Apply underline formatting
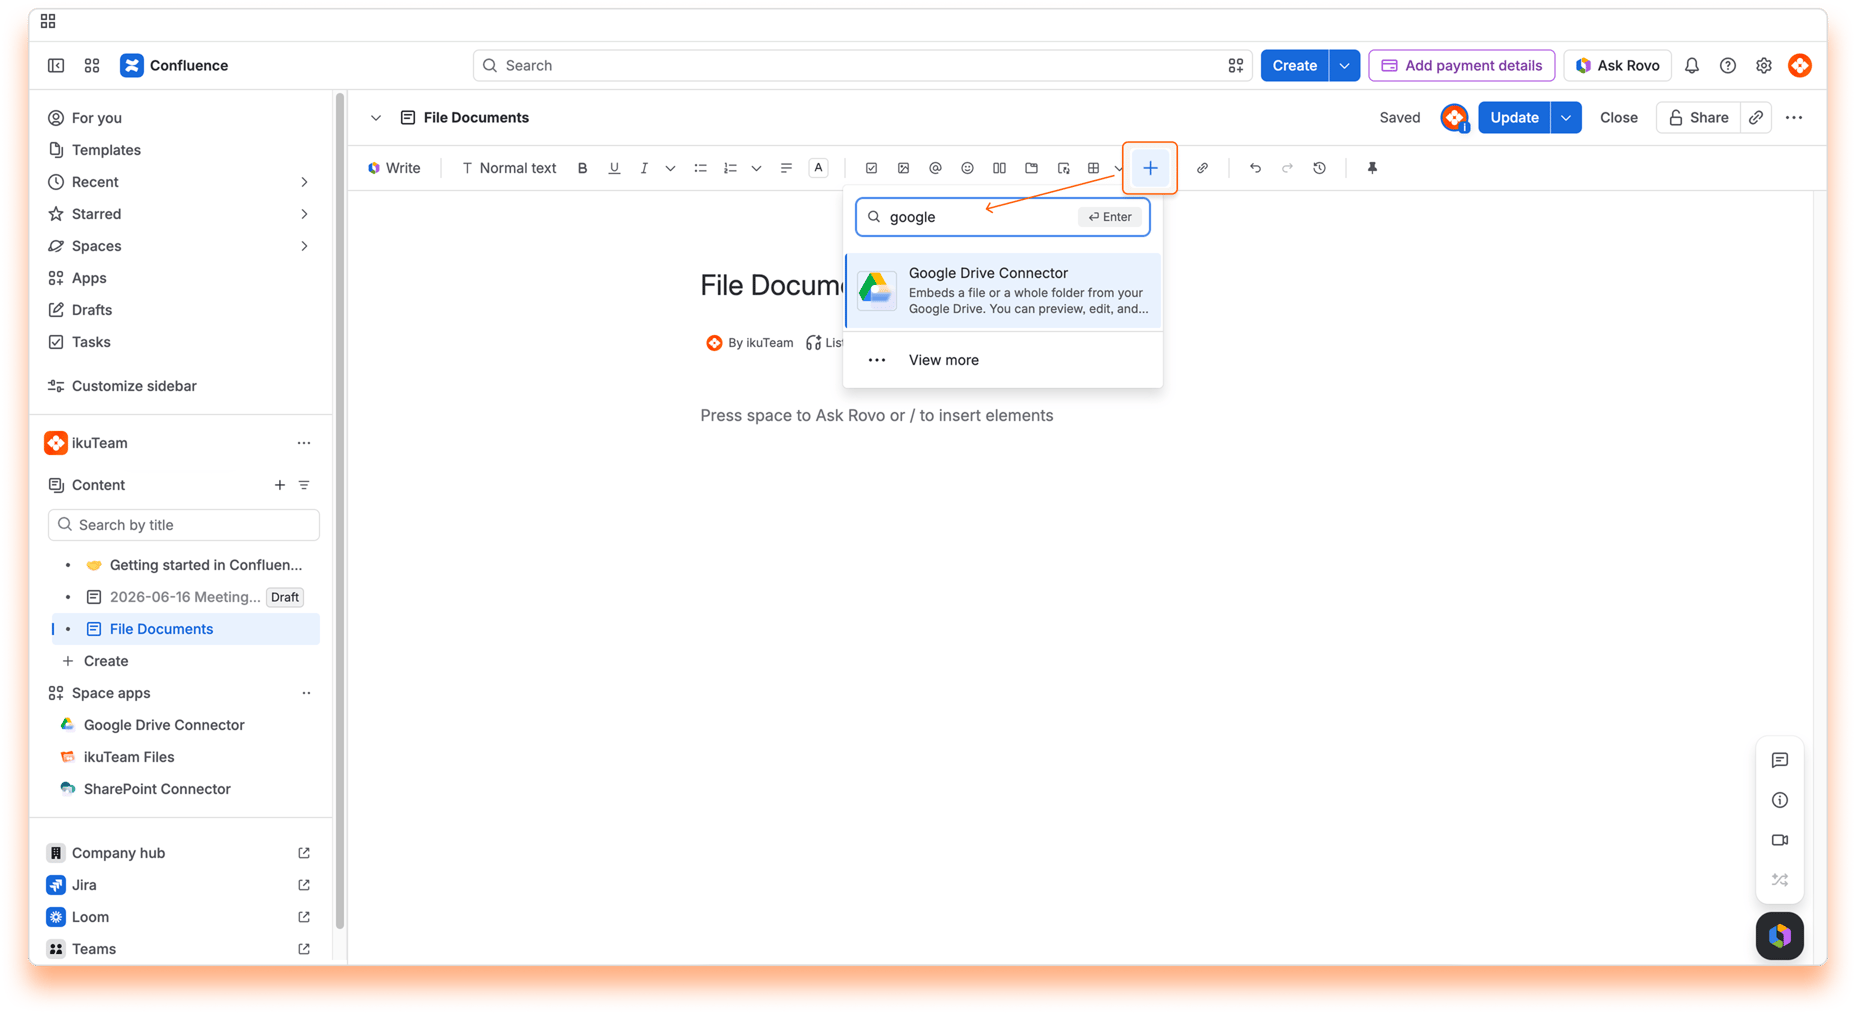 click(x=614, y=168)
